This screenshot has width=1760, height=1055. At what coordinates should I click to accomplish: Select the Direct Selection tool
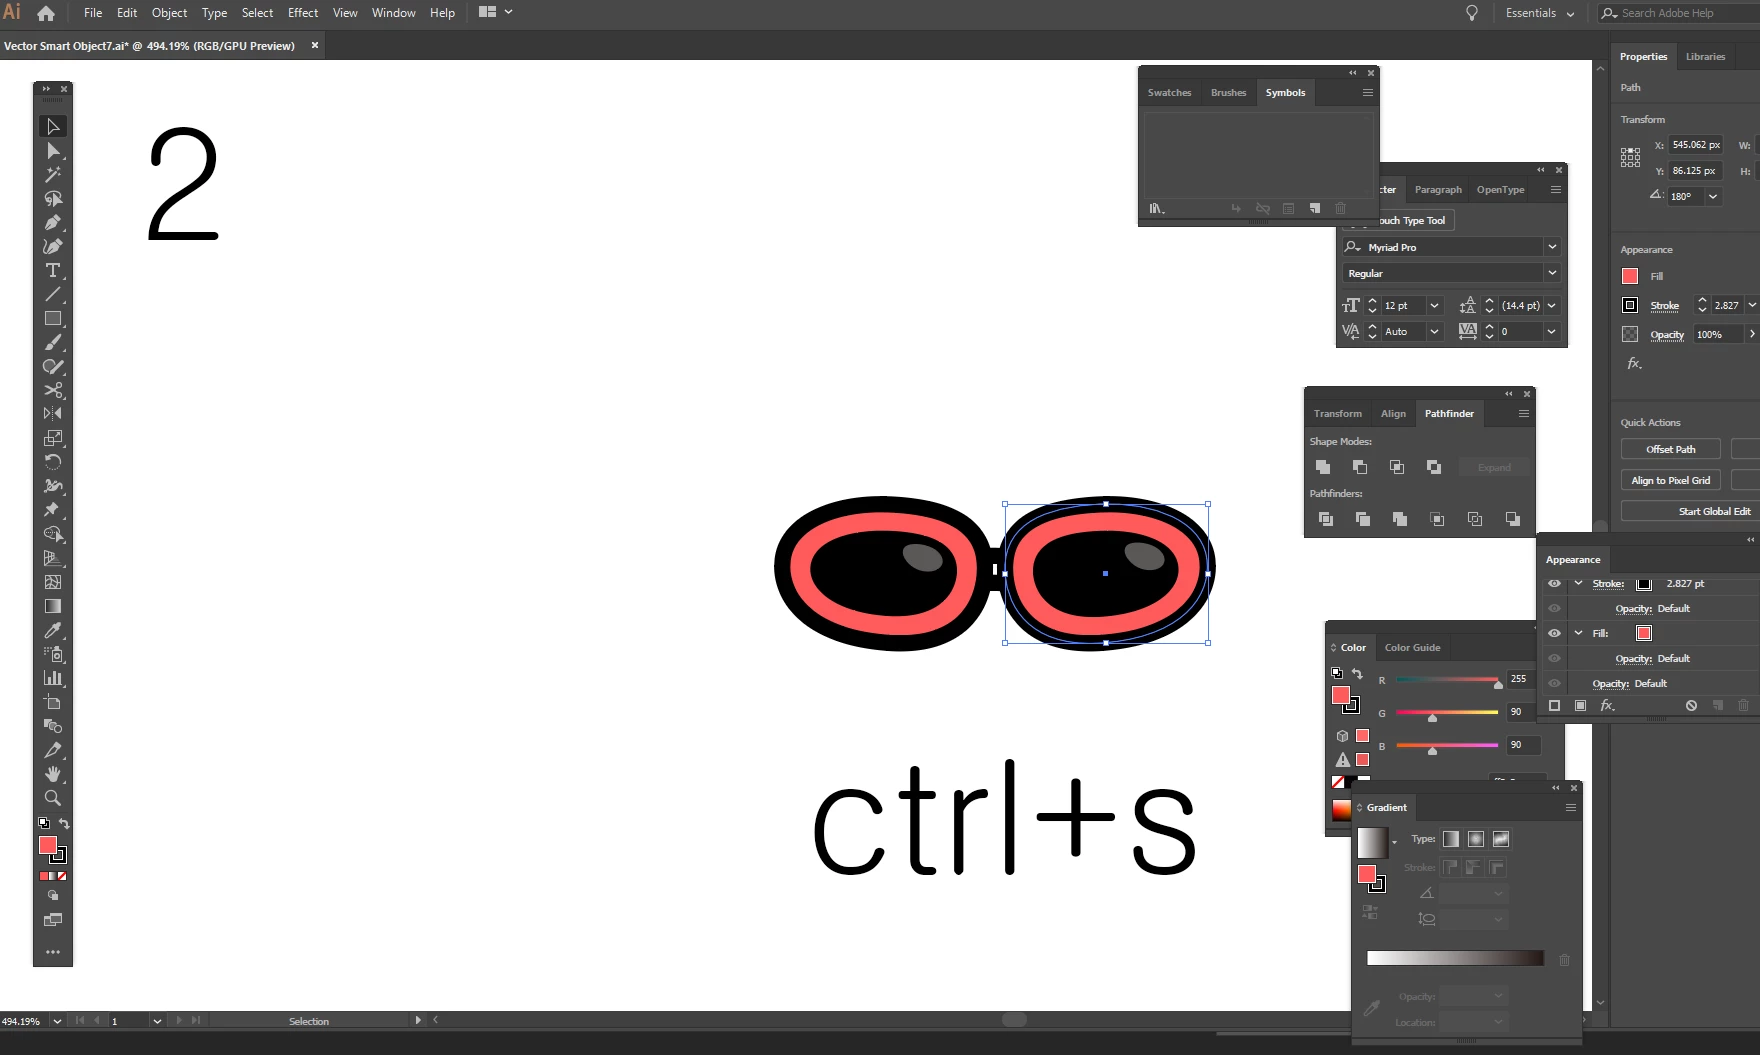pyautogui.click(x=53, y=151)
